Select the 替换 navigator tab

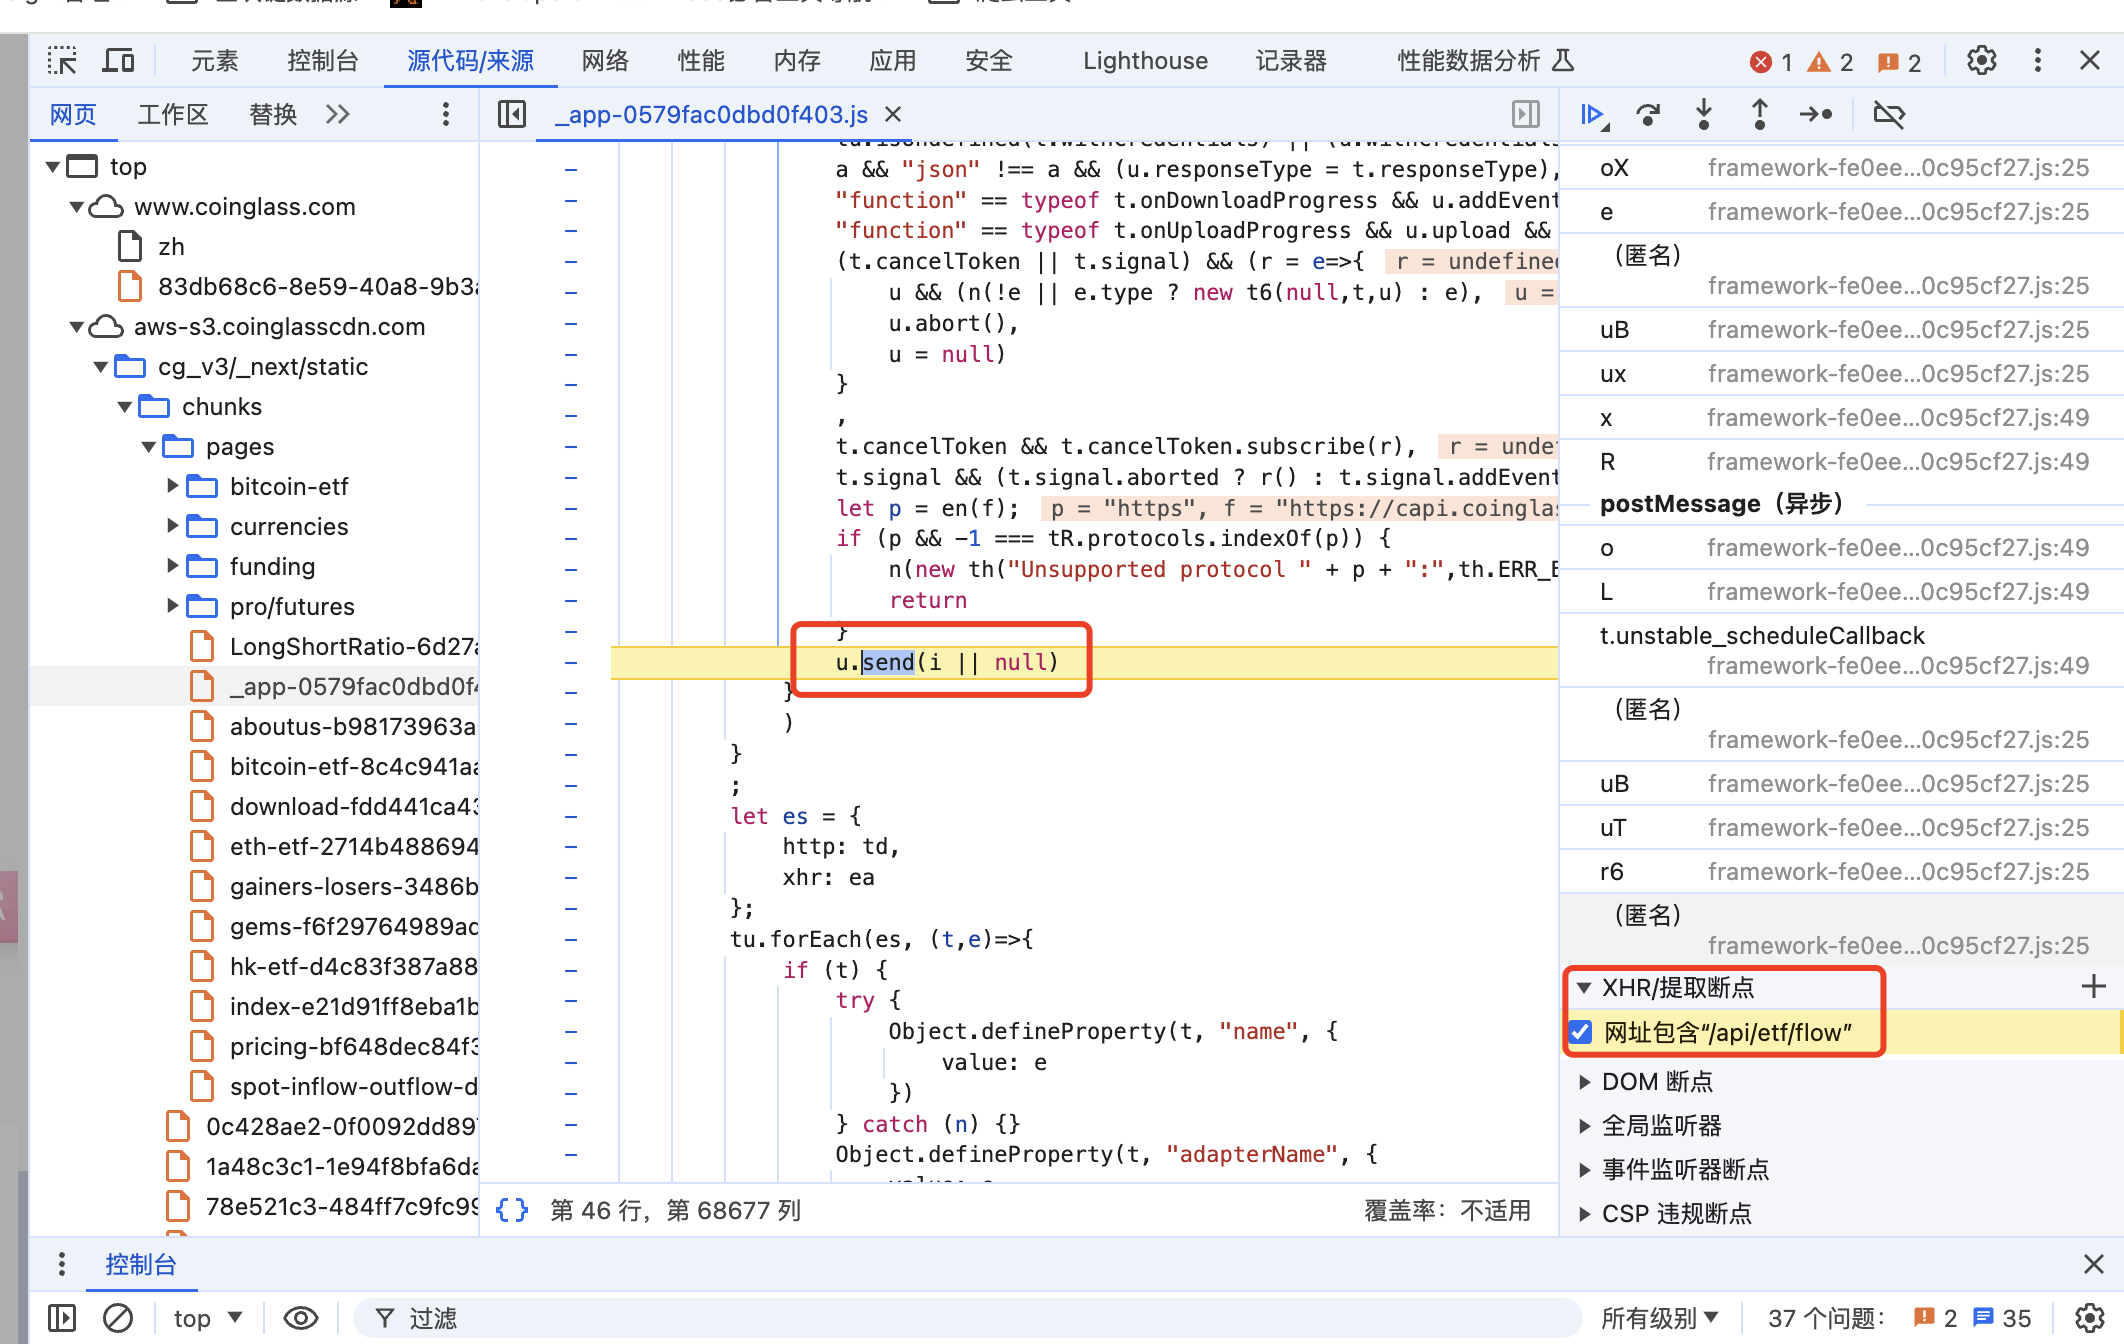[x=273, y=115]
